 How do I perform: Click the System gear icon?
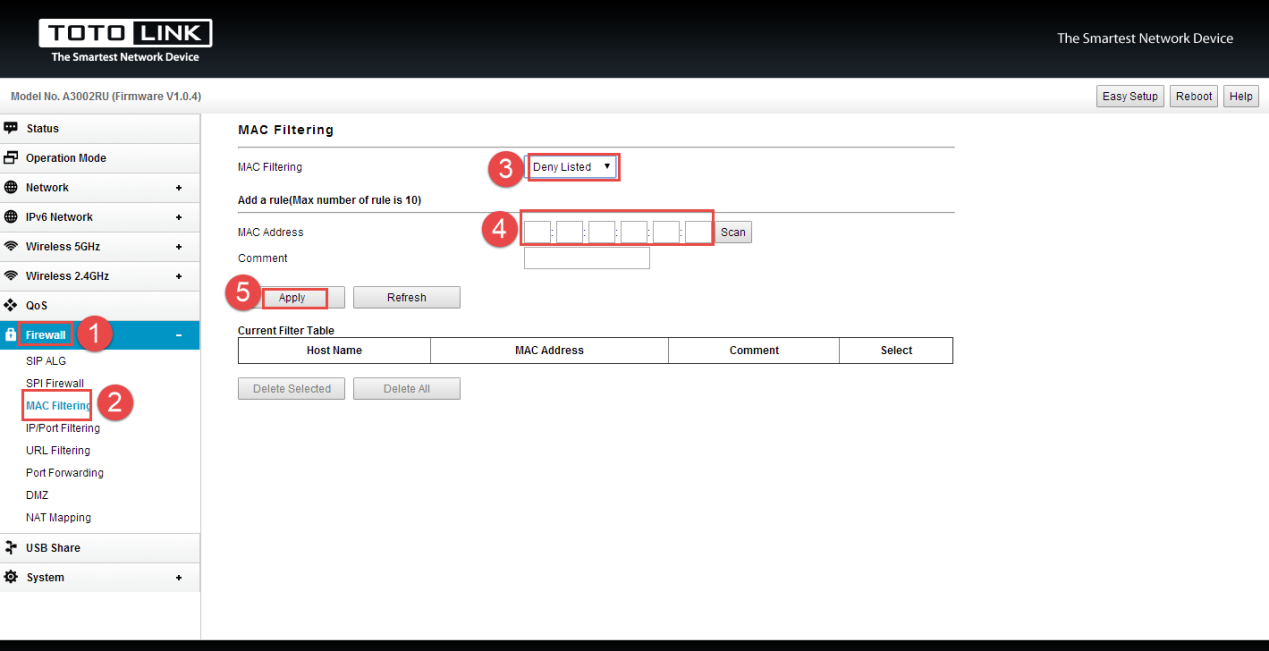click(x=11, y=577)
